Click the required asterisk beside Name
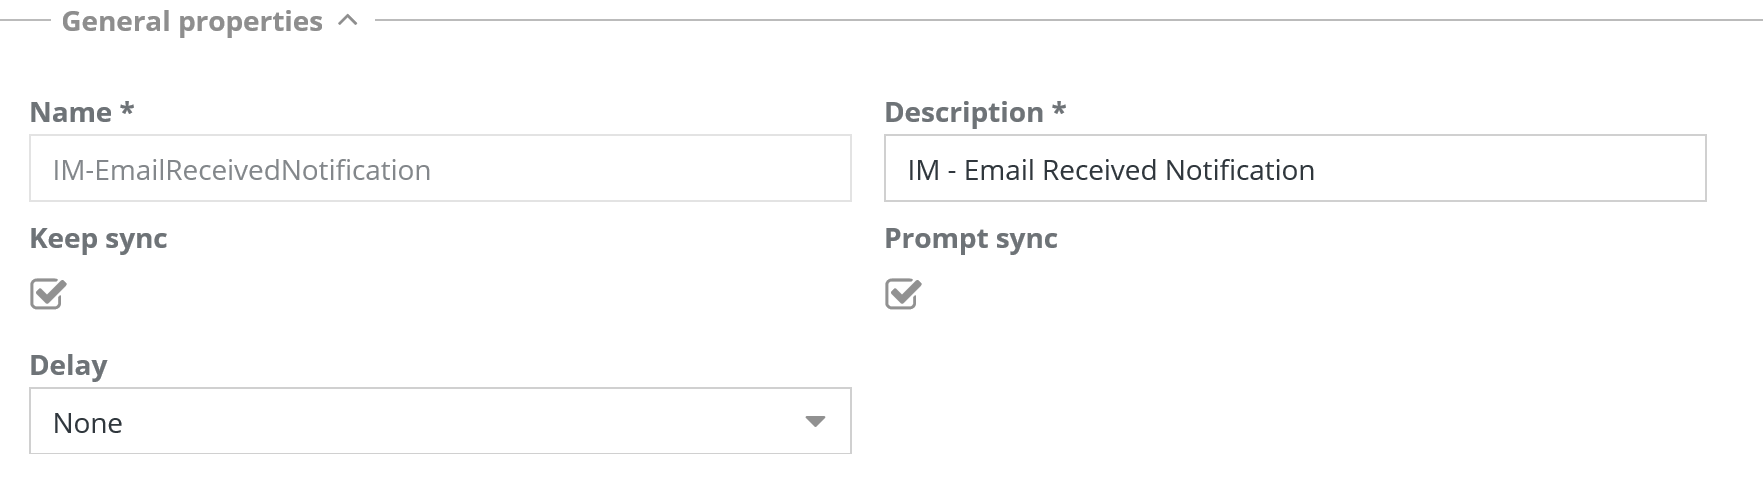The image size is (1763, 477). (127, 108)
